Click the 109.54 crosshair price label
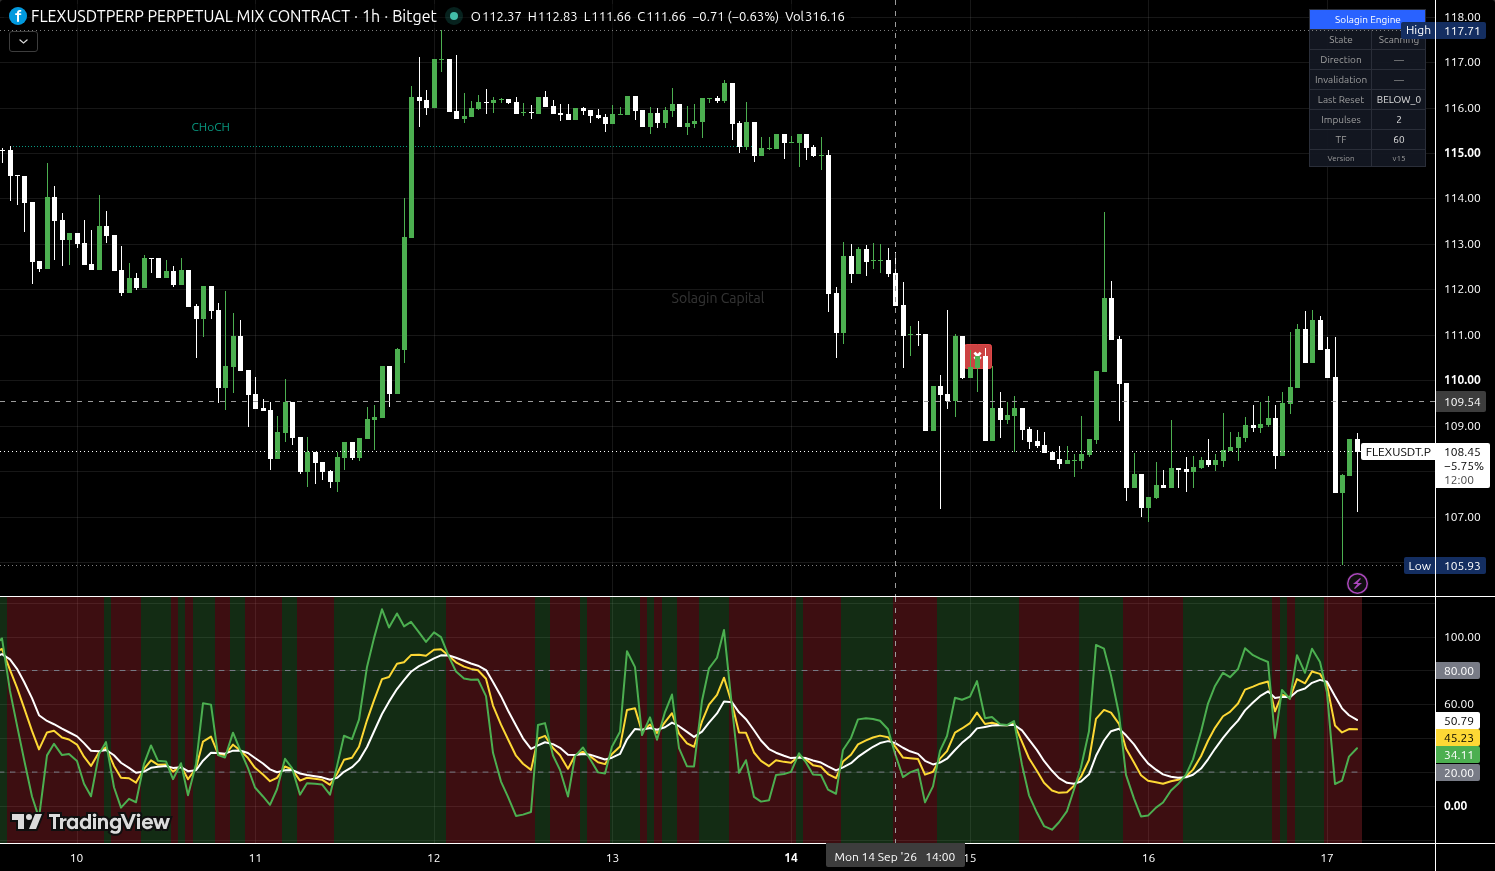This screenshot has height=871, width=1495. pyautogui.click(x=1462, y=402)
